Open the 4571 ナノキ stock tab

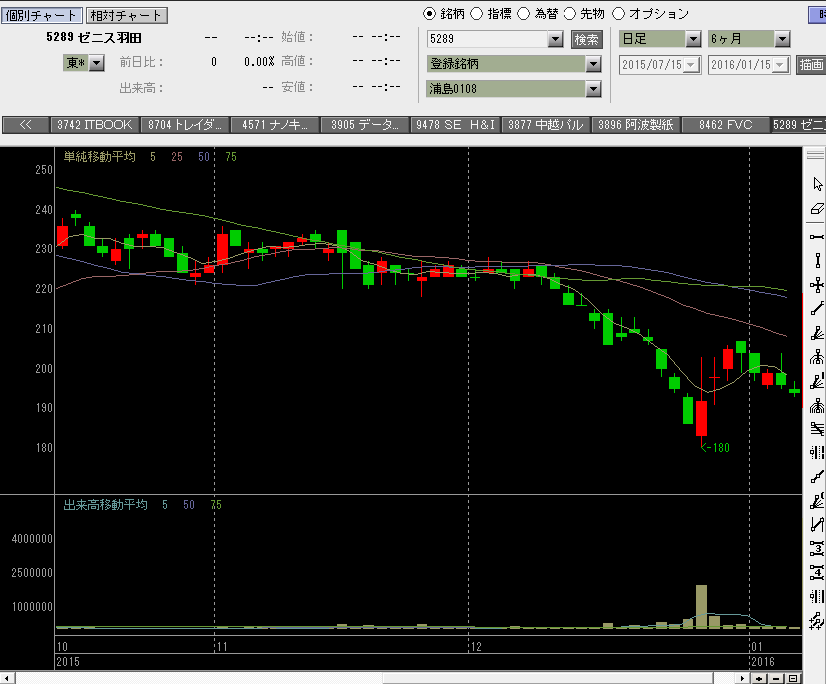(275, 125)
